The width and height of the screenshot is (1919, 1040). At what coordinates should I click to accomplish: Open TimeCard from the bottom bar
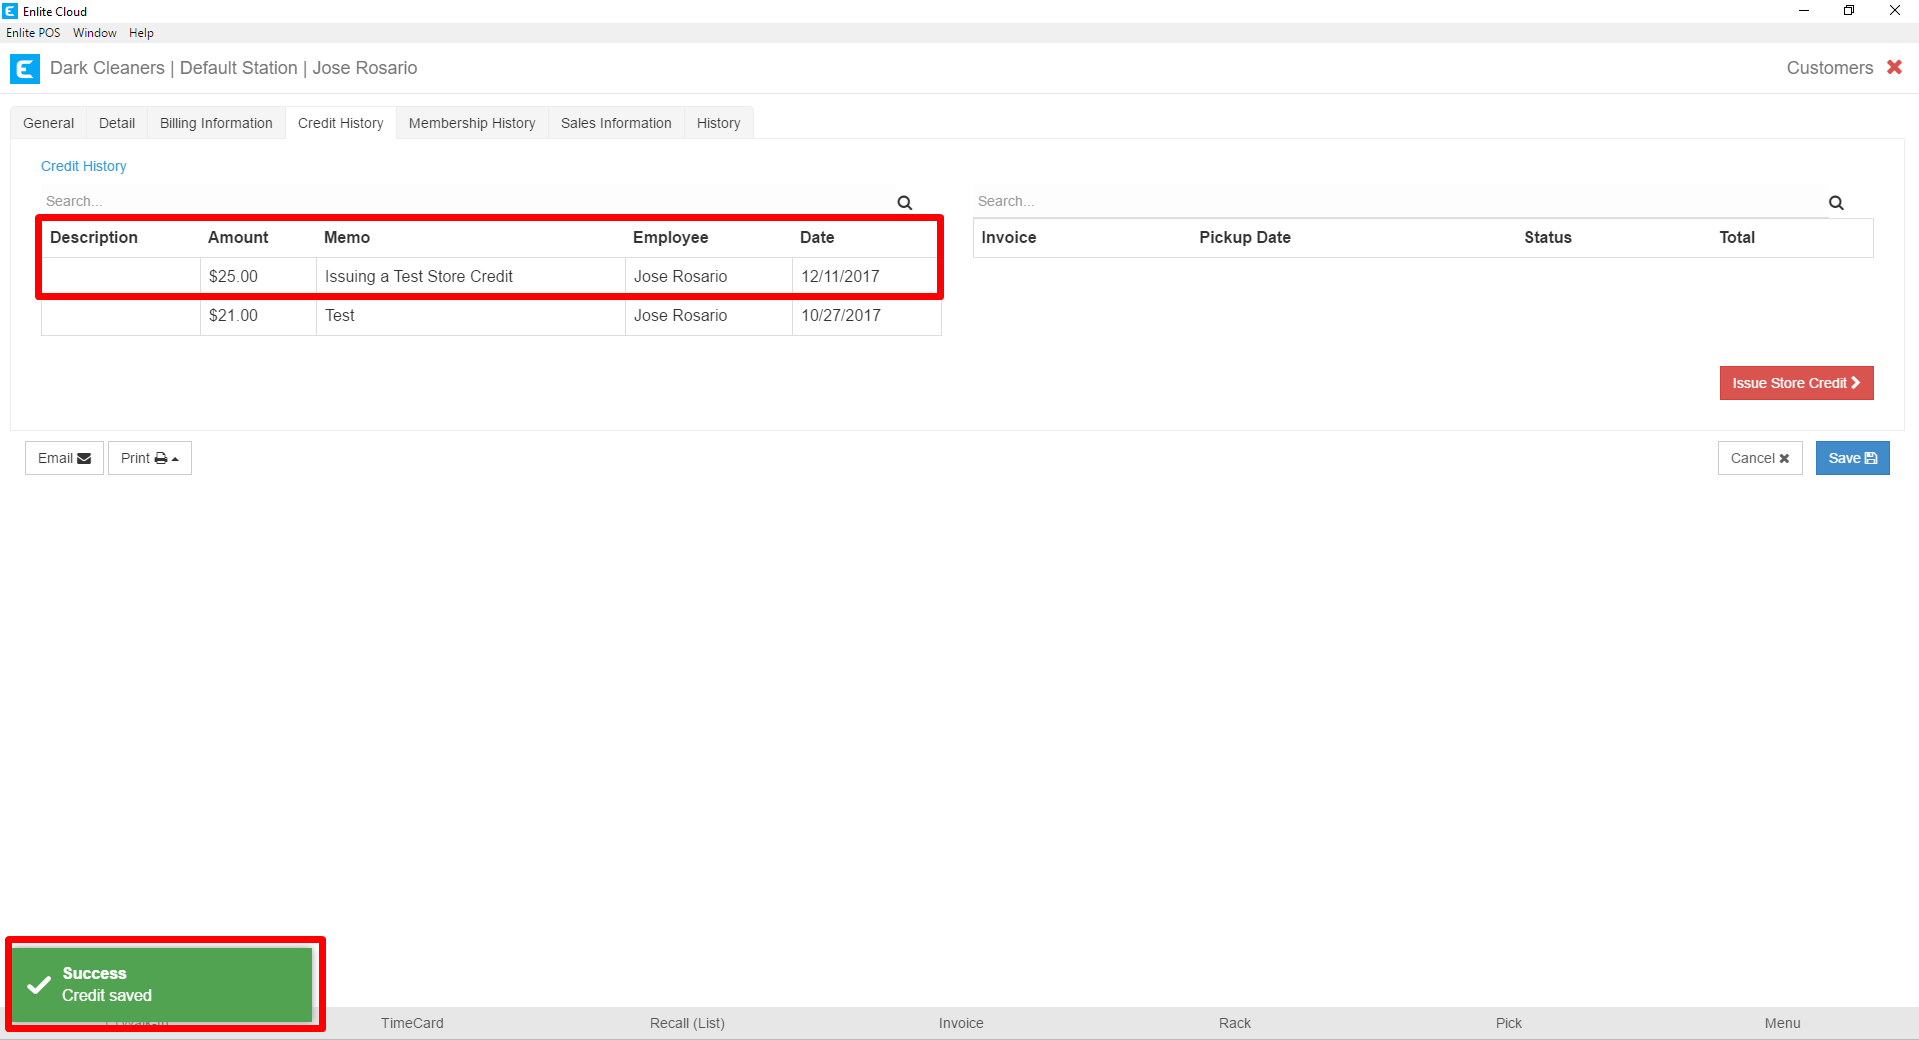coord(412,1023)
